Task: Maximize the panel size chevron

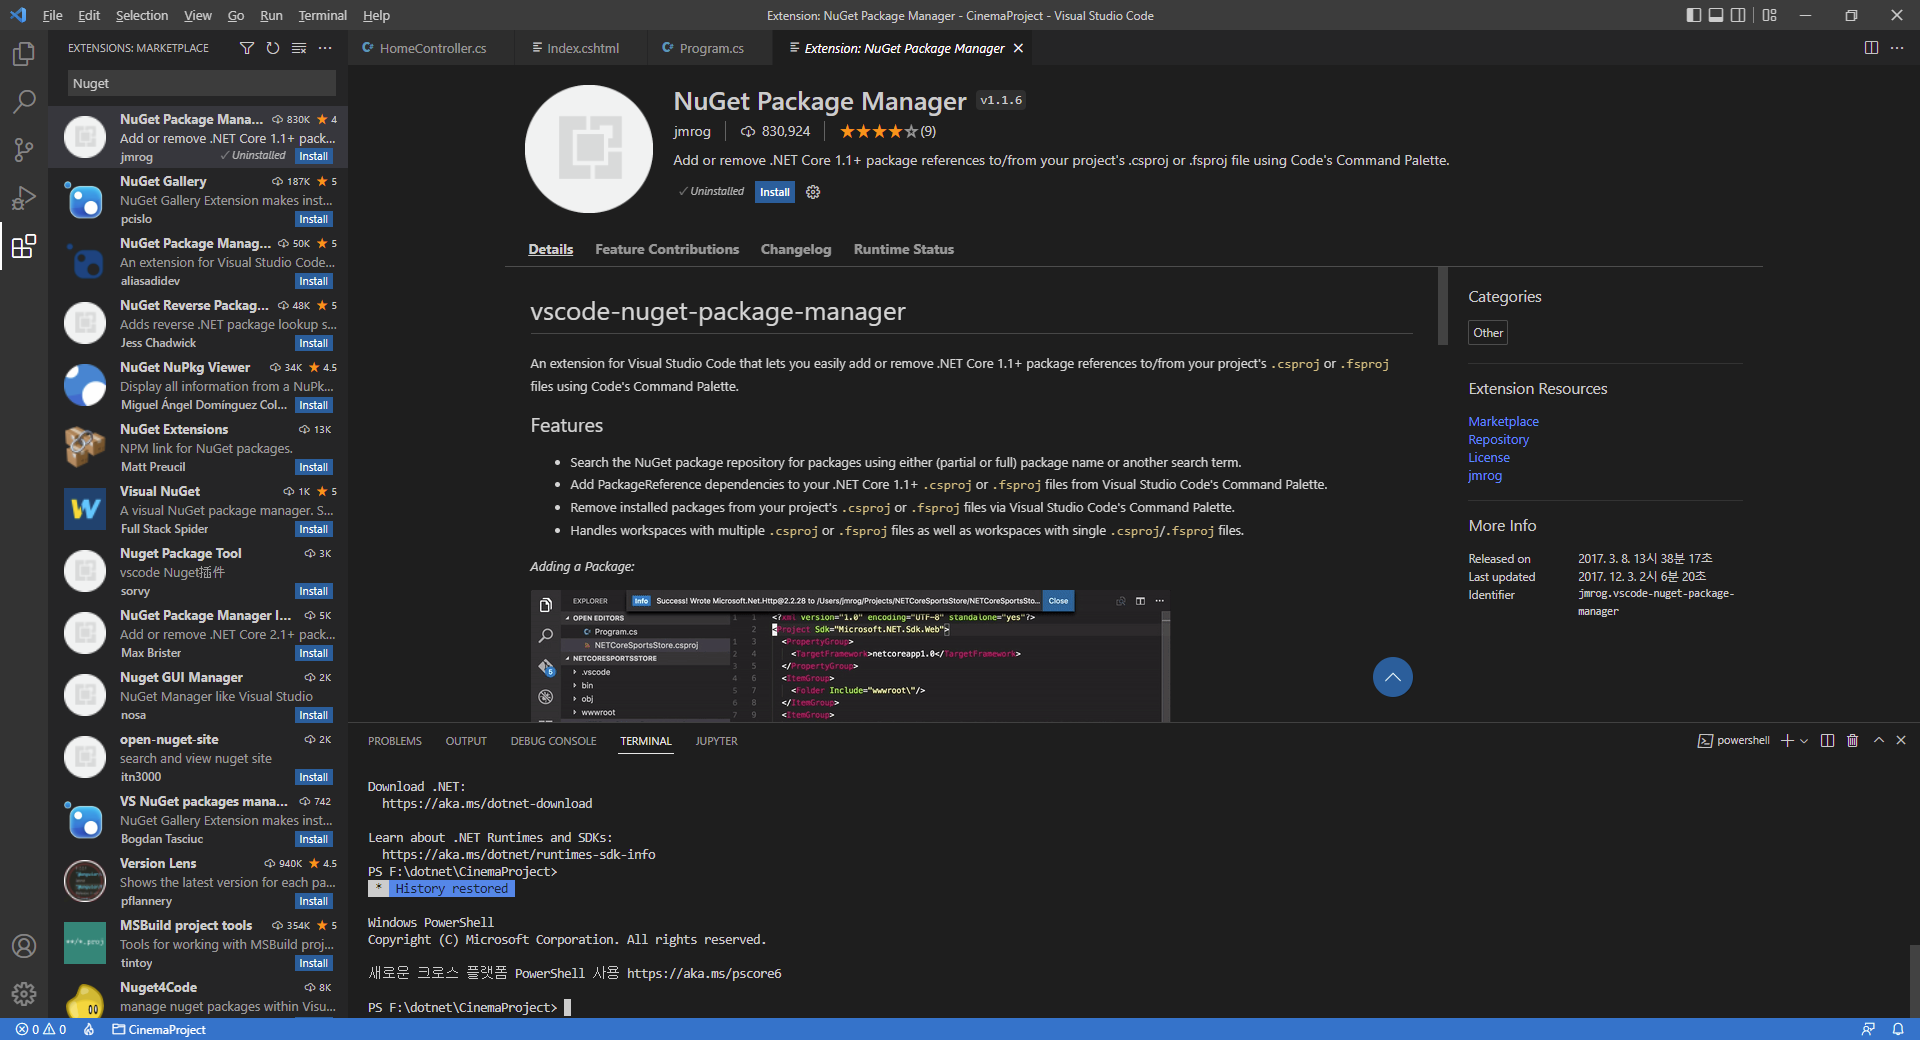Action: 1879,741
